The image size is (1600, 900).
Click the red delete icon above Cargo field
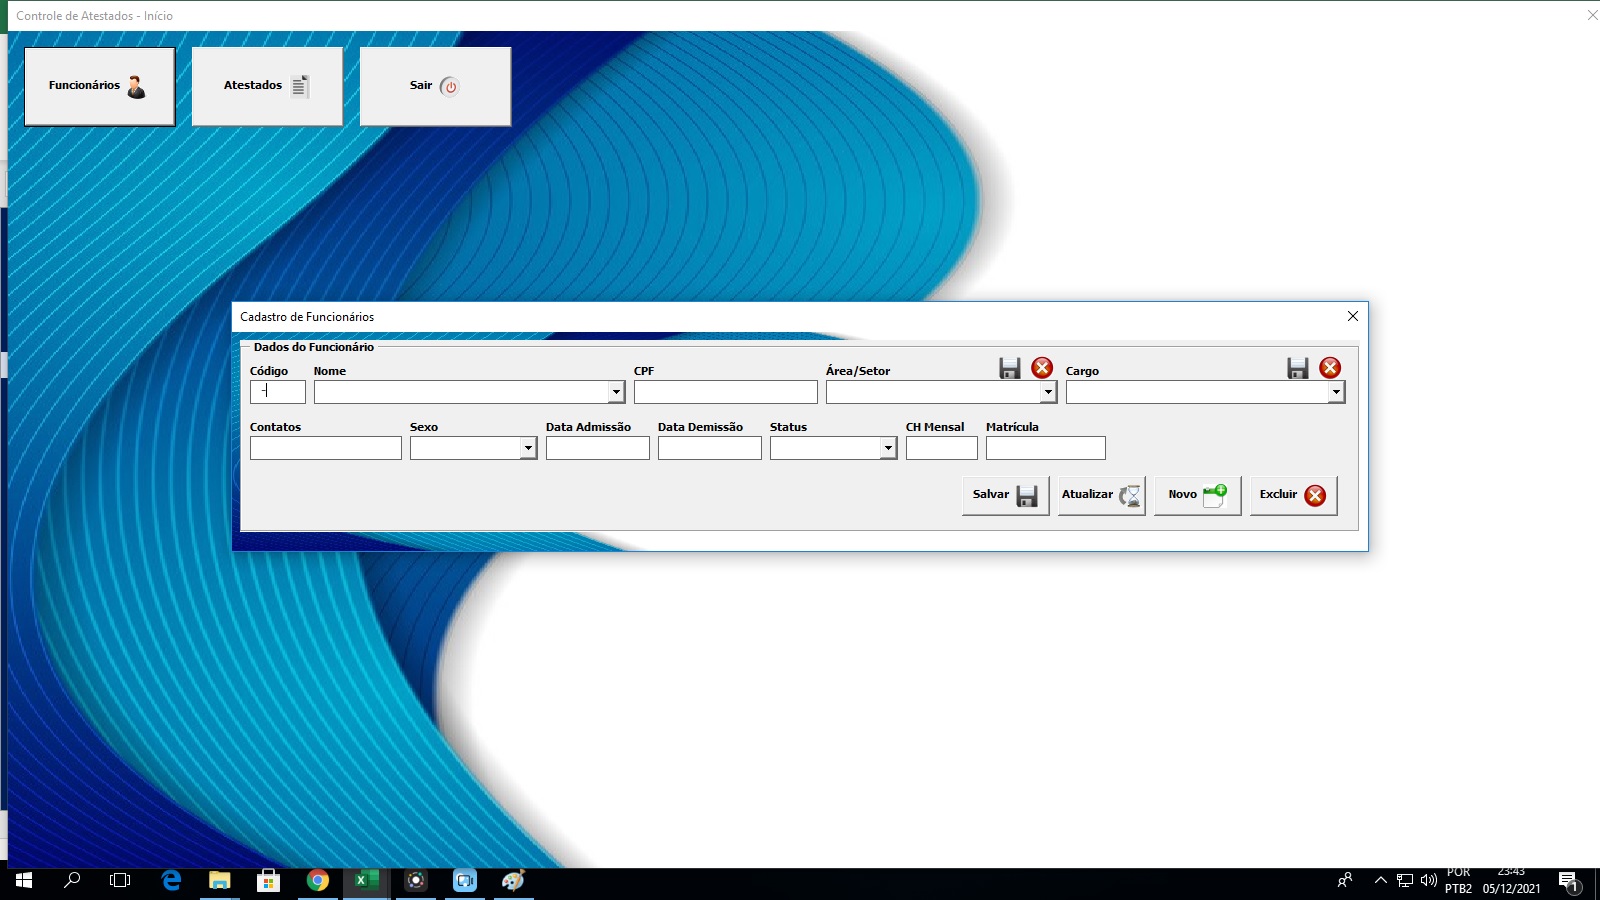click(x=1330, y=368)
